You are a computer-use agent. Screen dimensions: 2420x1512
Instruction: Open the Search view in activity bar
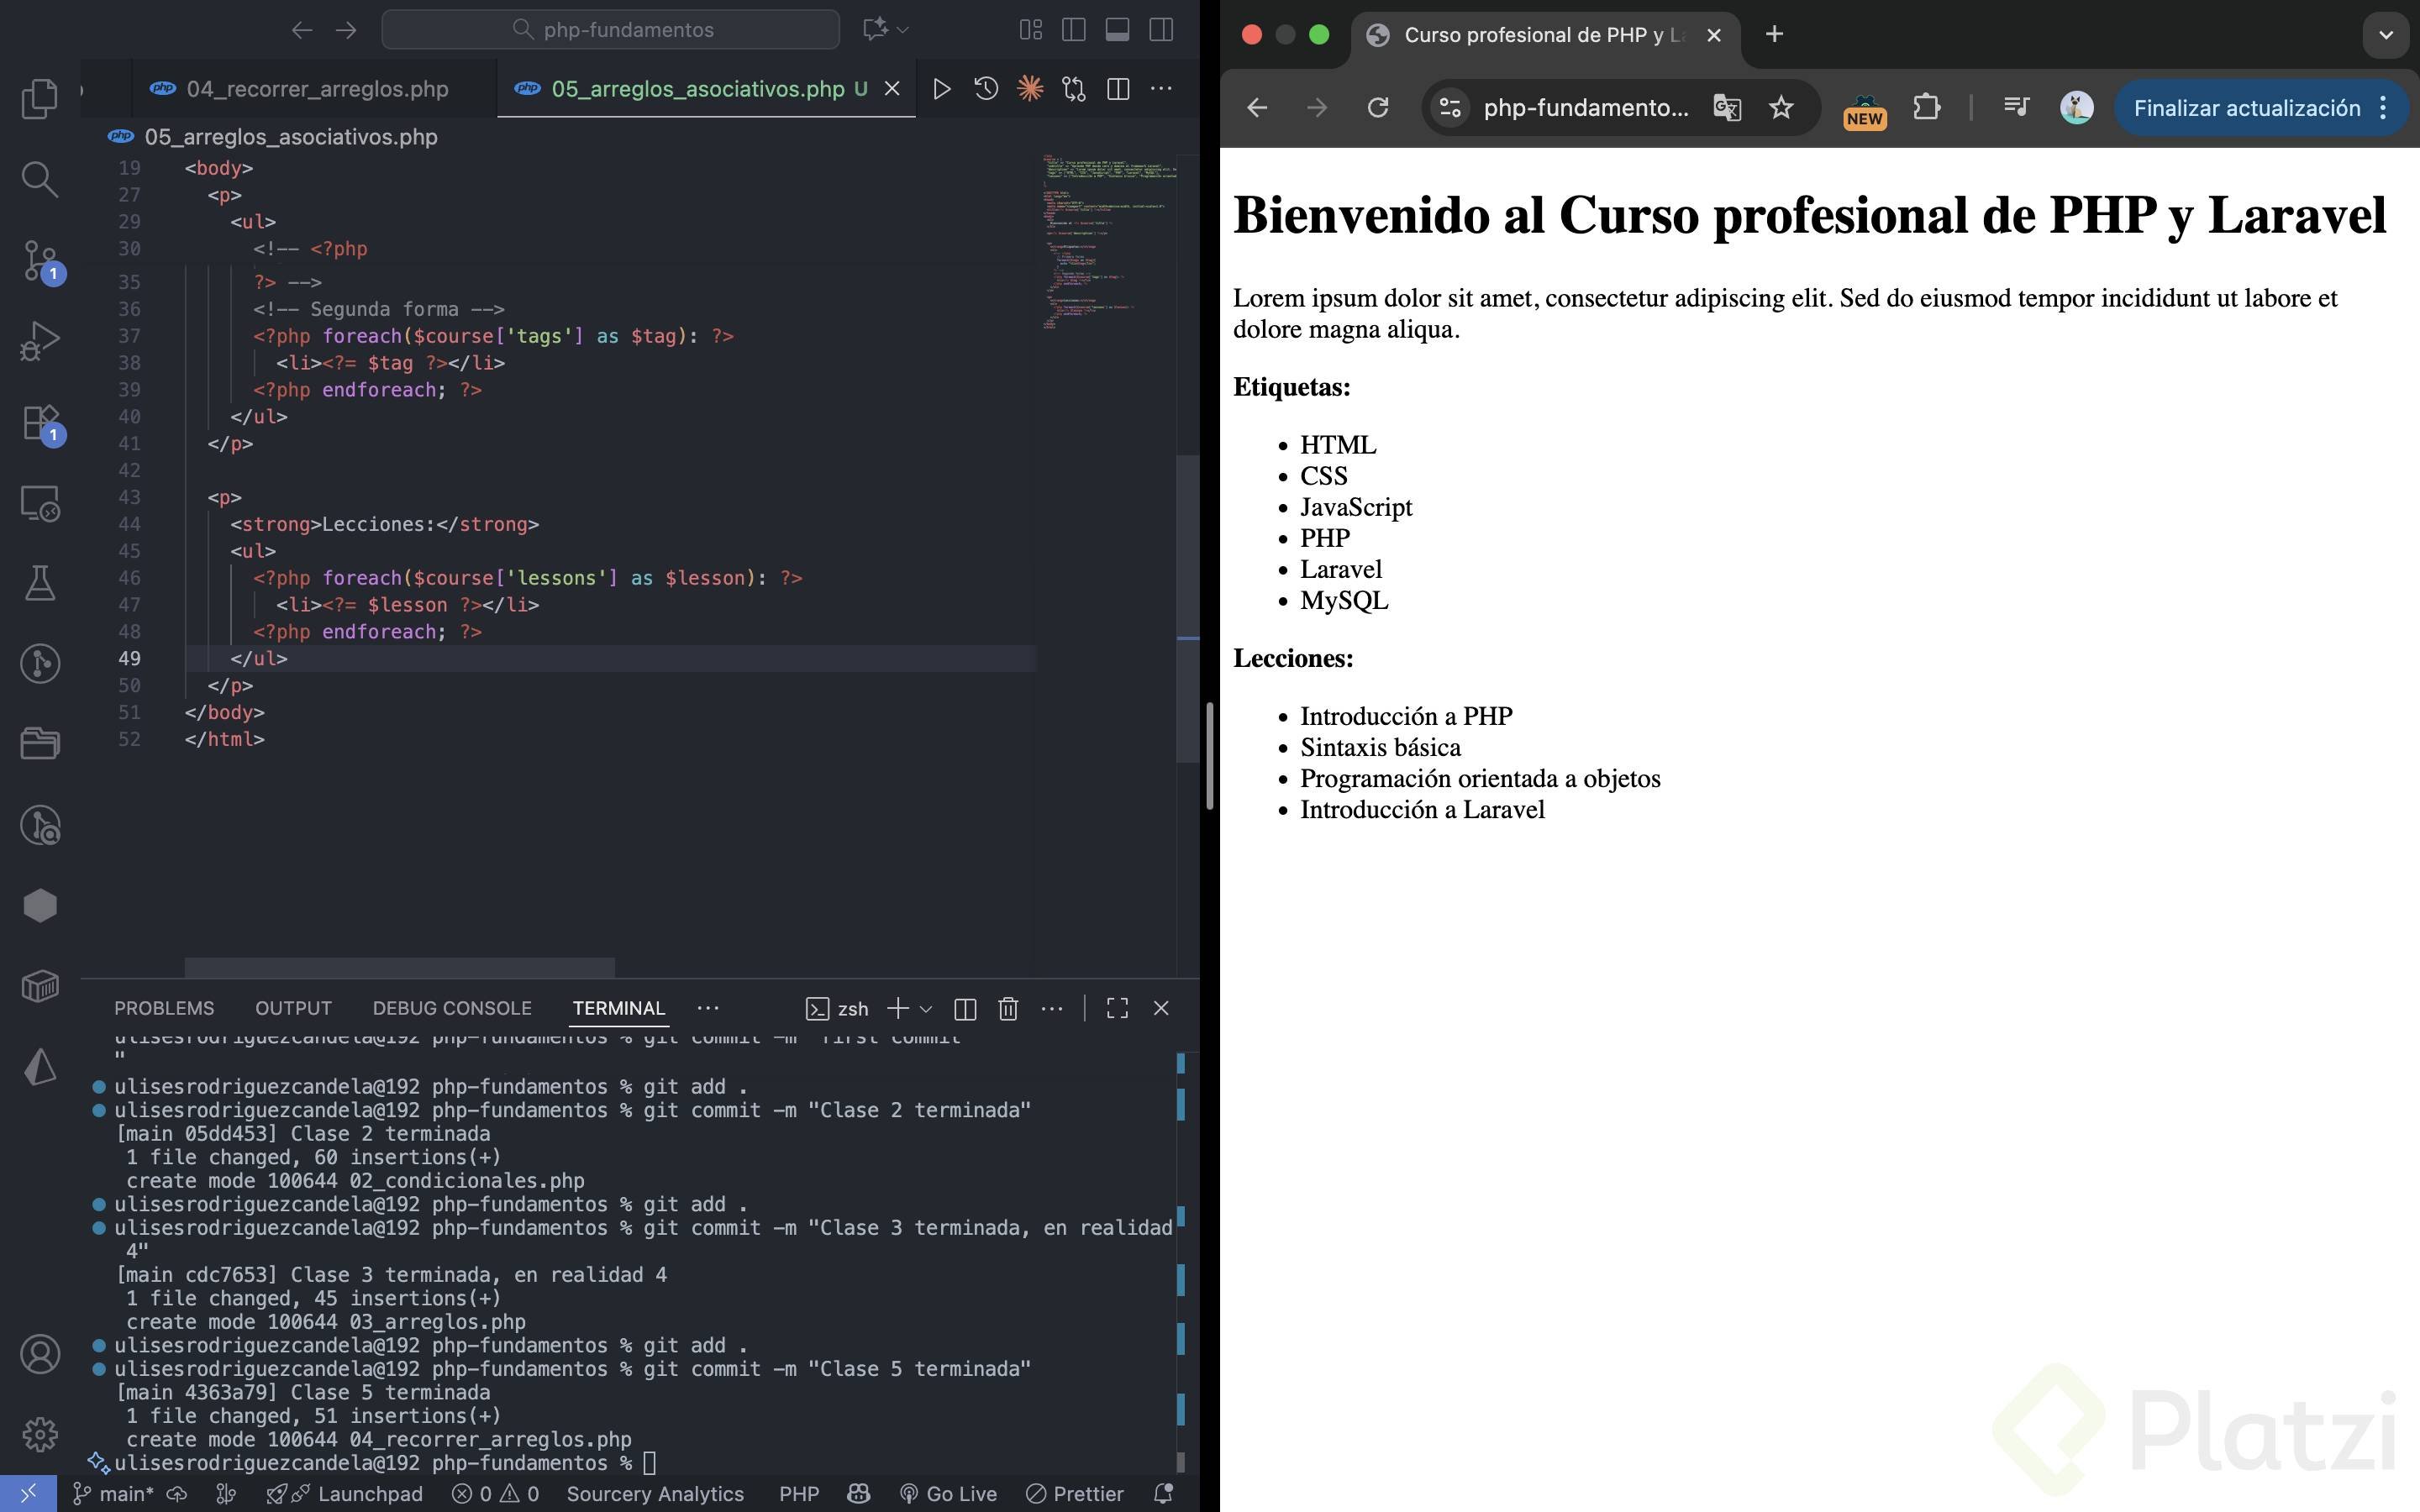pyautogui.click(x=39, y=179)
